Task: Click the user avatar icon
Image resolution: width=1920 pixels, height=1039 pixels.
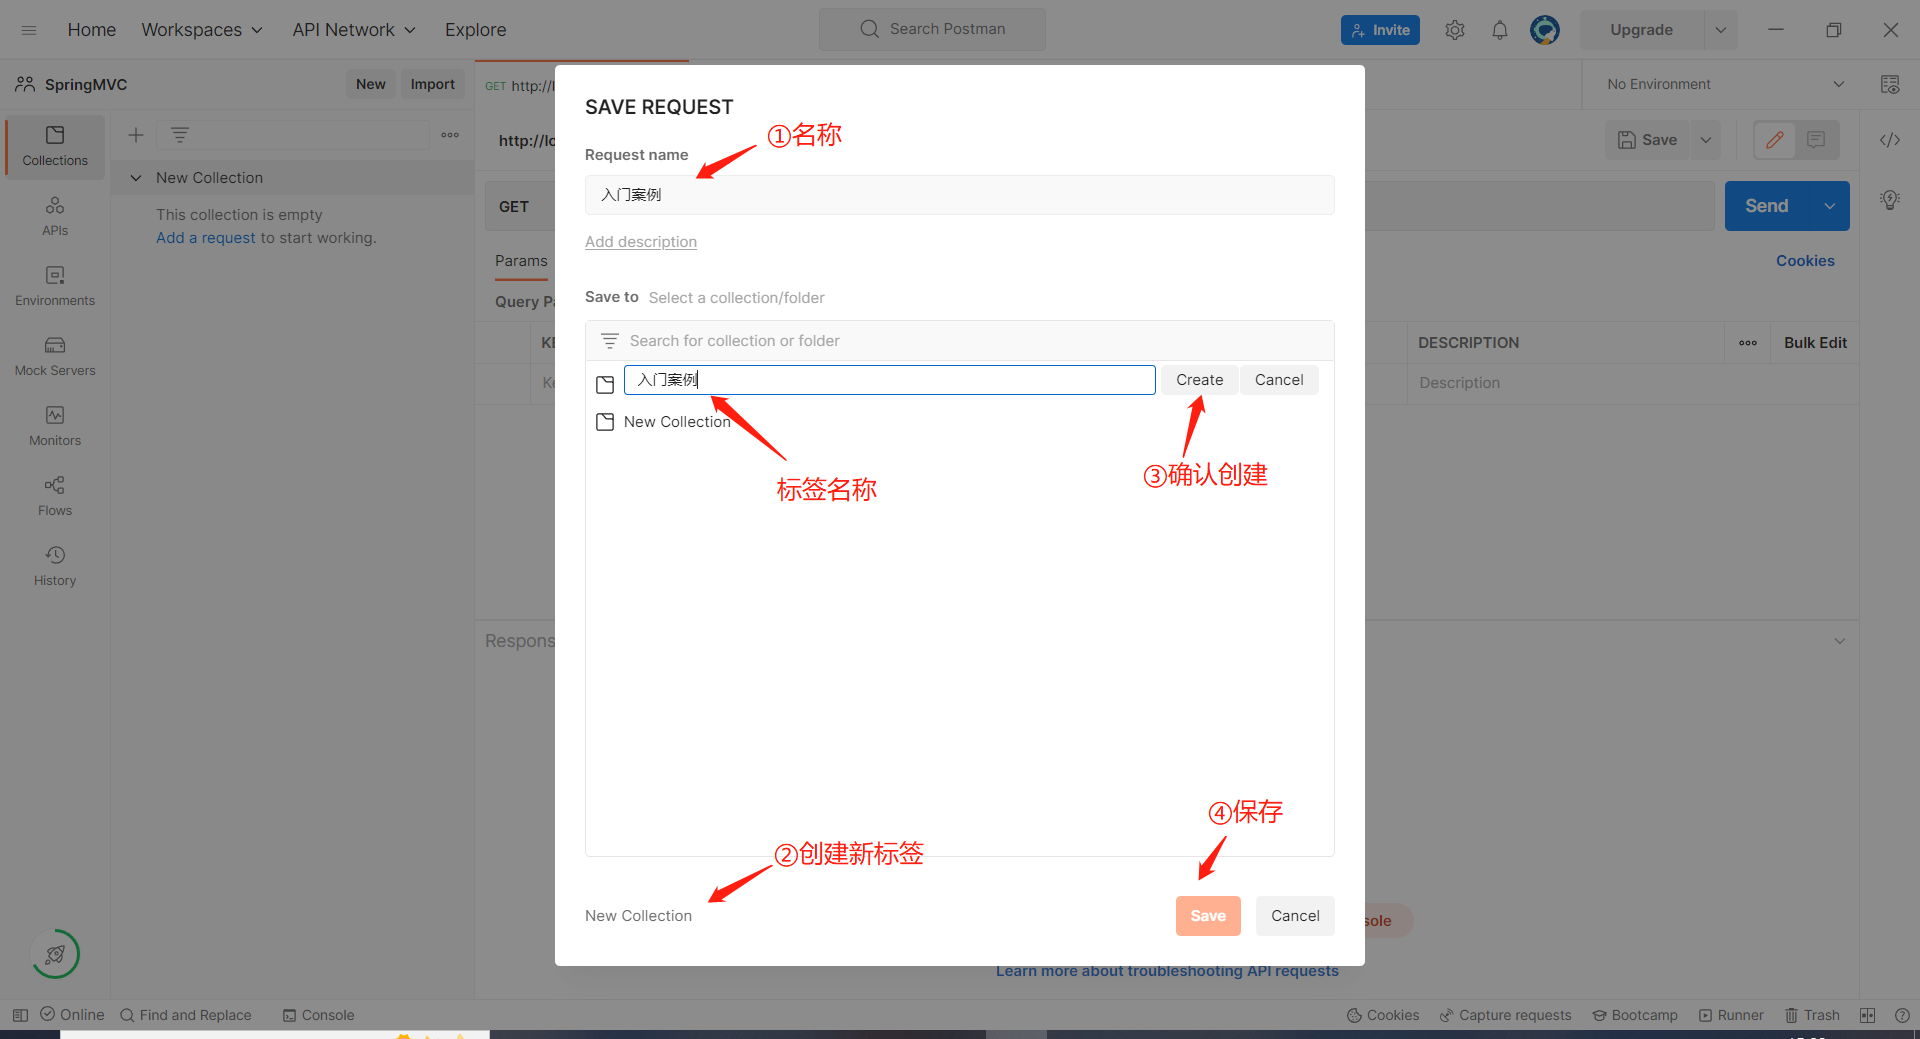Action: point(1545,30)
